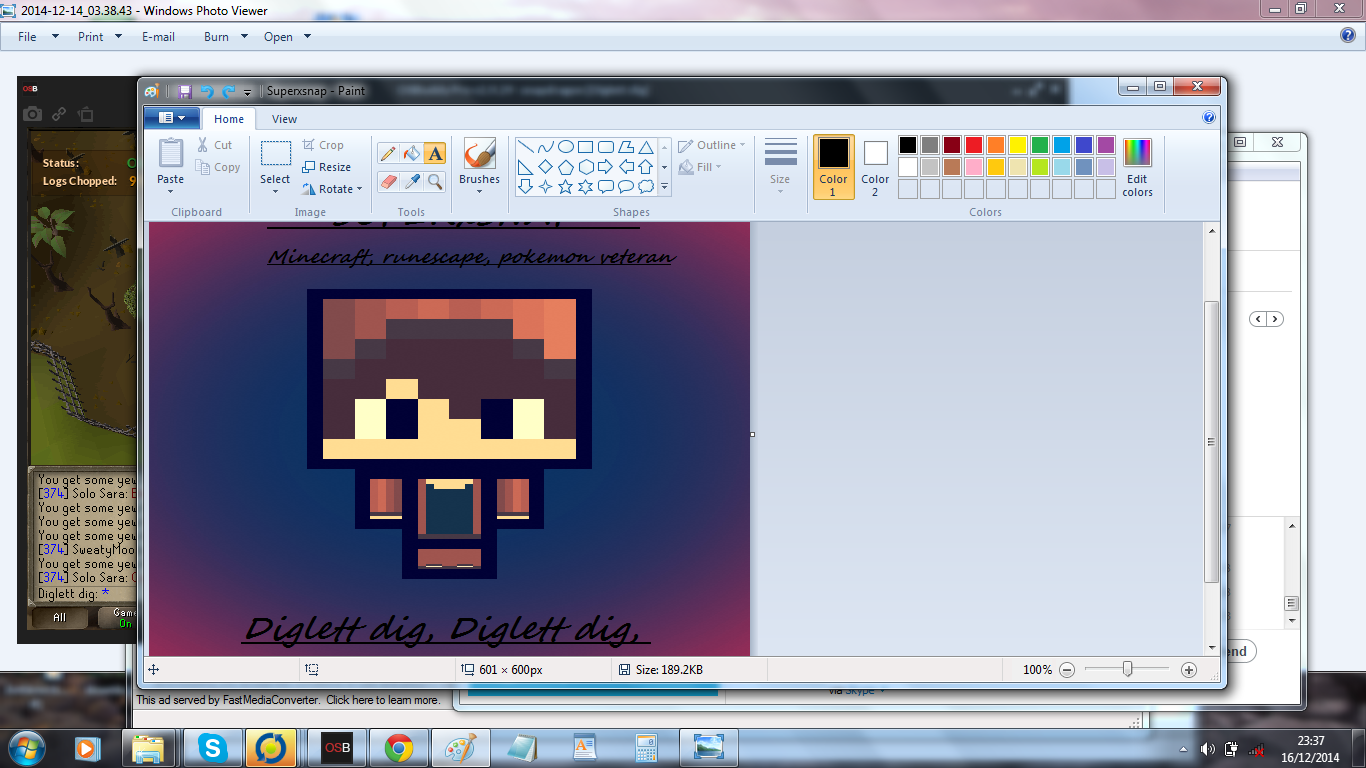
Task: Select the Magnifier tool
Action: (434, 181)
